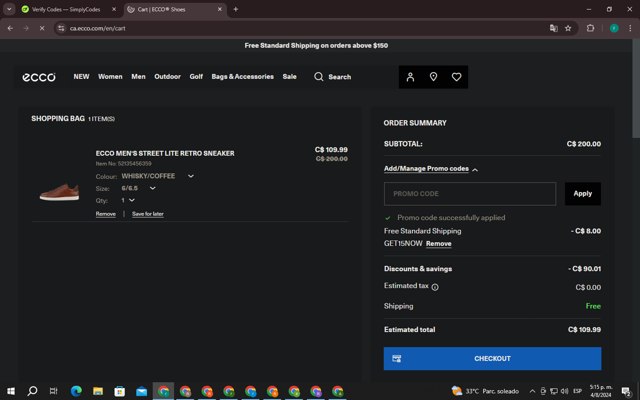Click Save for later link
Image resolution: width=640 pixels, height=400 pixels.
pos(148,214)
